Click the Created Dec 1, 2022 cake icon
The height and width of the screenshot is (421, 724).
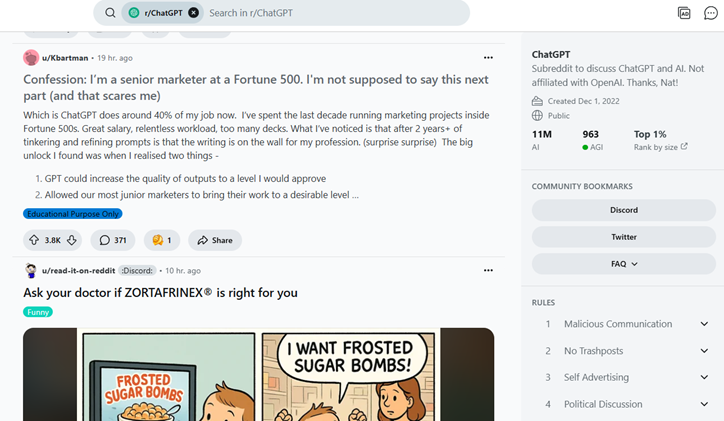tap(537, 101)
